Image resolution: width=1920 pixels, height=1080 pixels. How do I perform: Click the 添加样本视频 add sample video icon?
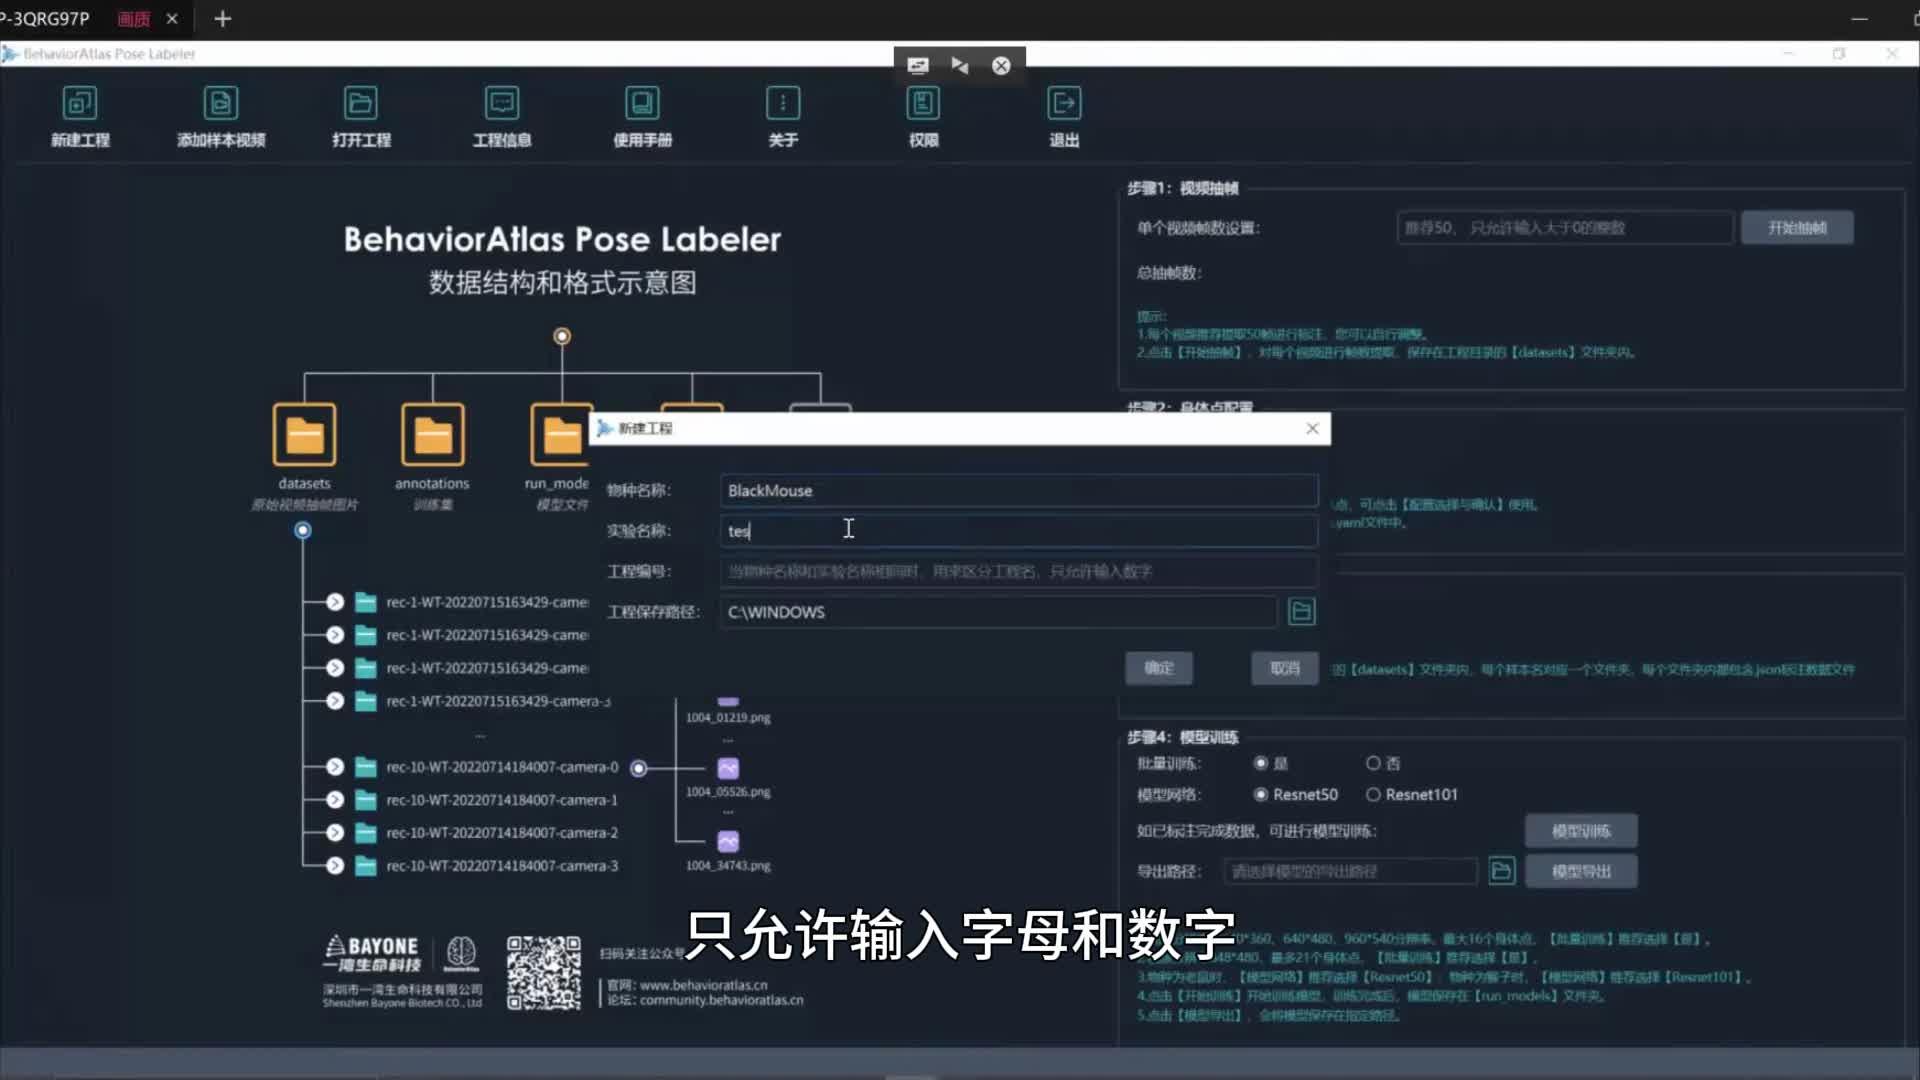pyautogui.click(x=221, y=103)
